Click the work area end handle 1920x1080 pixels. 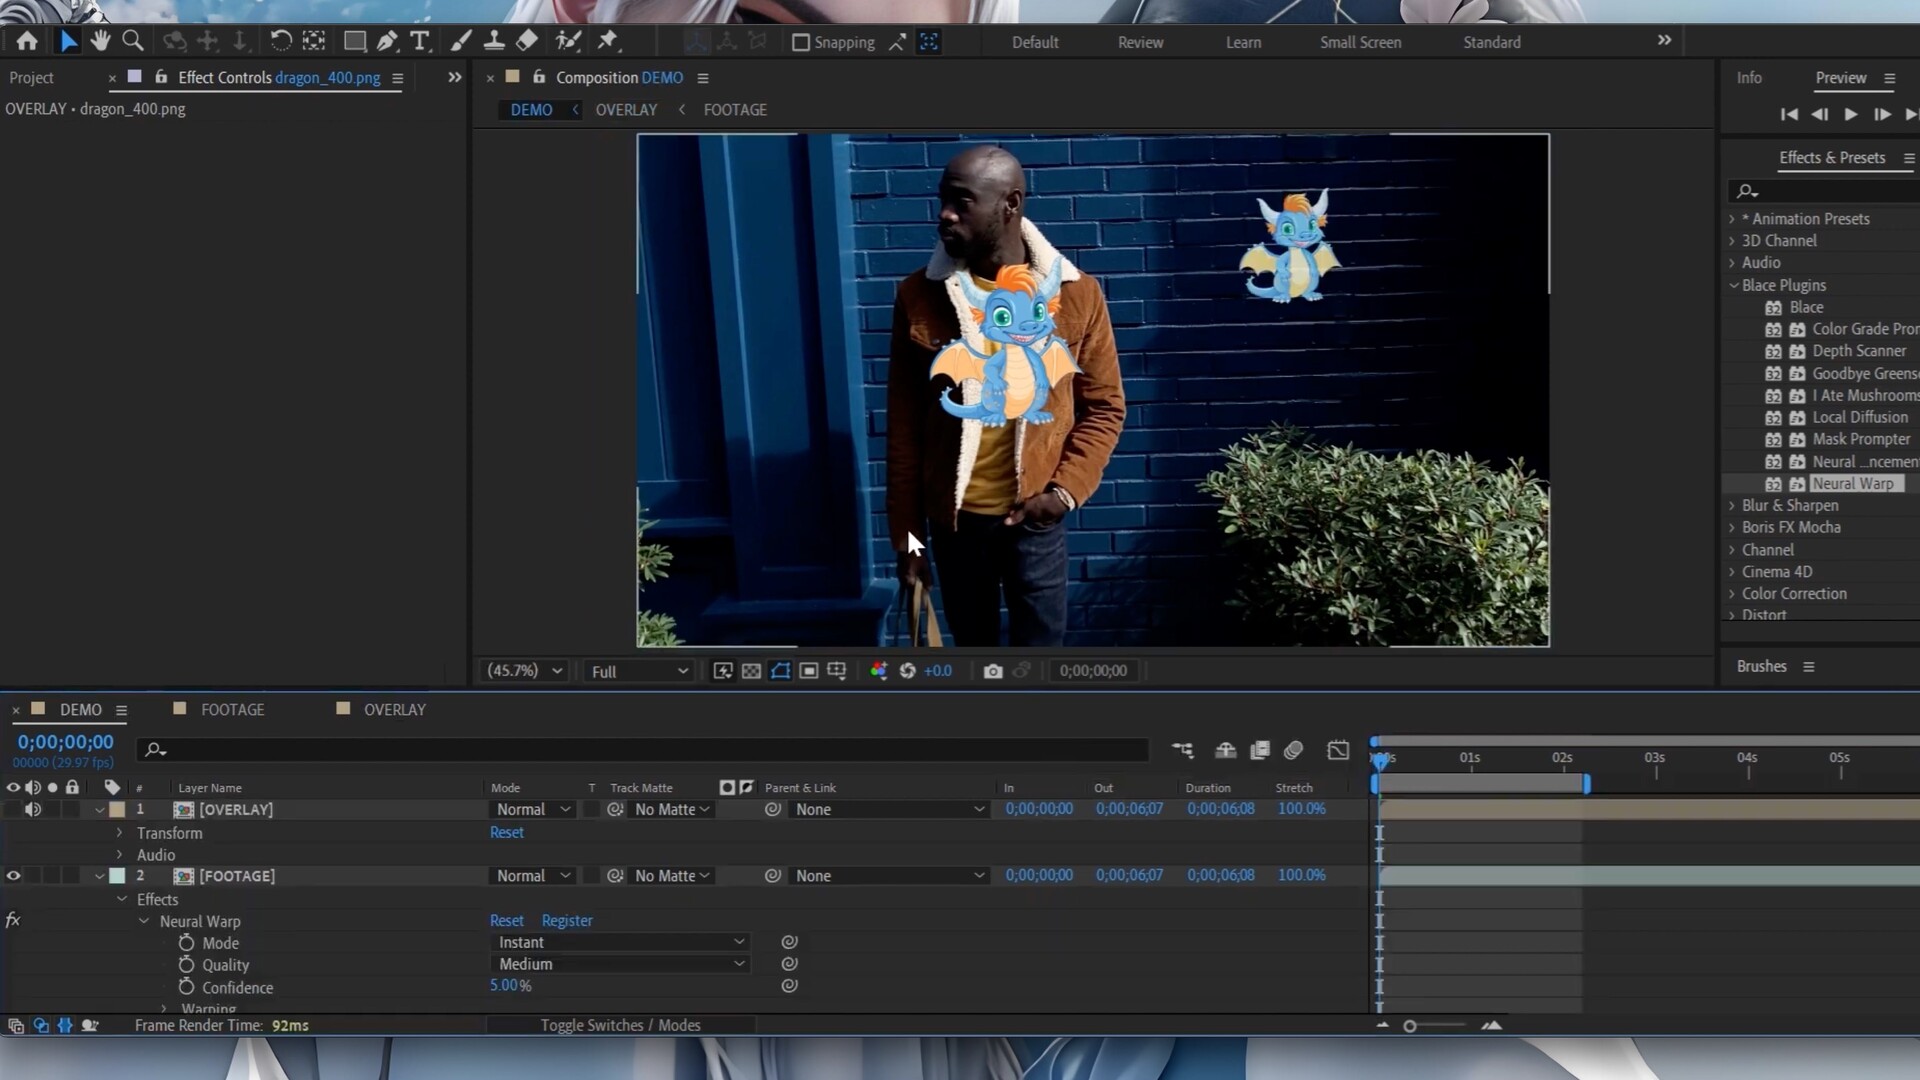(x=1586, y=784)
